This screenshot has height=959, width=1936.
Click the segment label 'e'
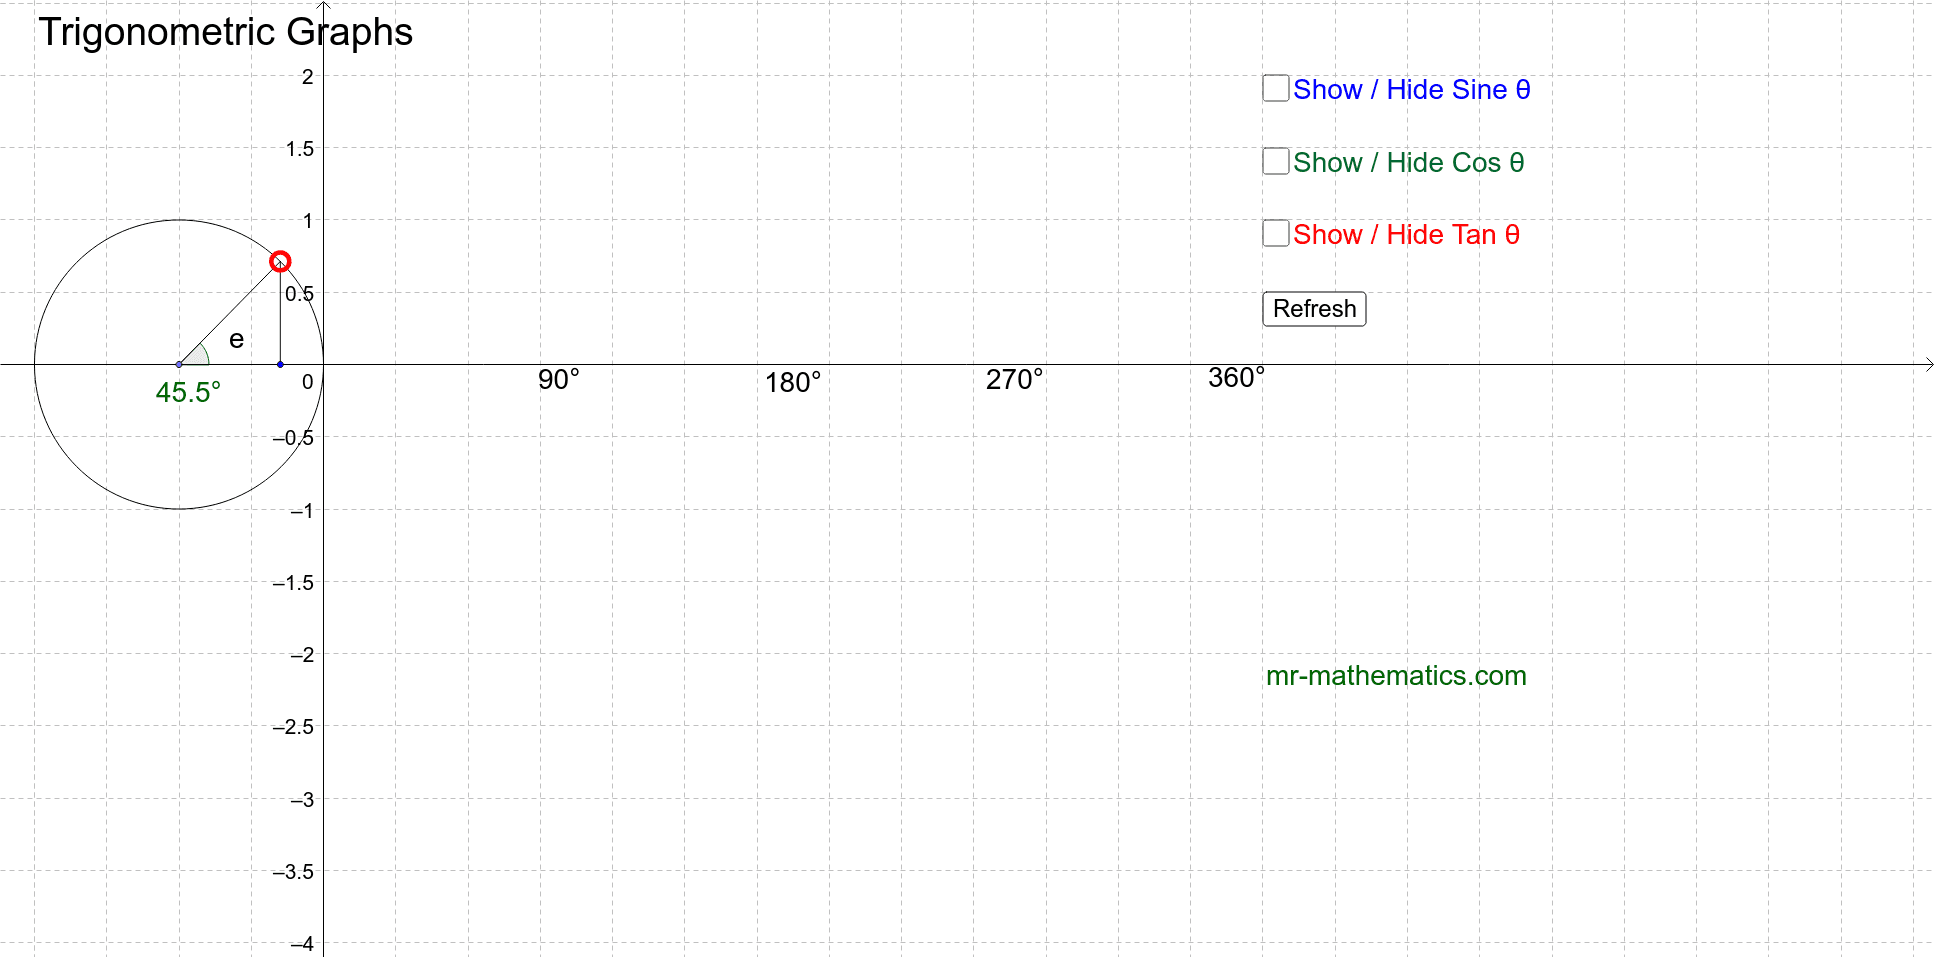pos(236,340)
